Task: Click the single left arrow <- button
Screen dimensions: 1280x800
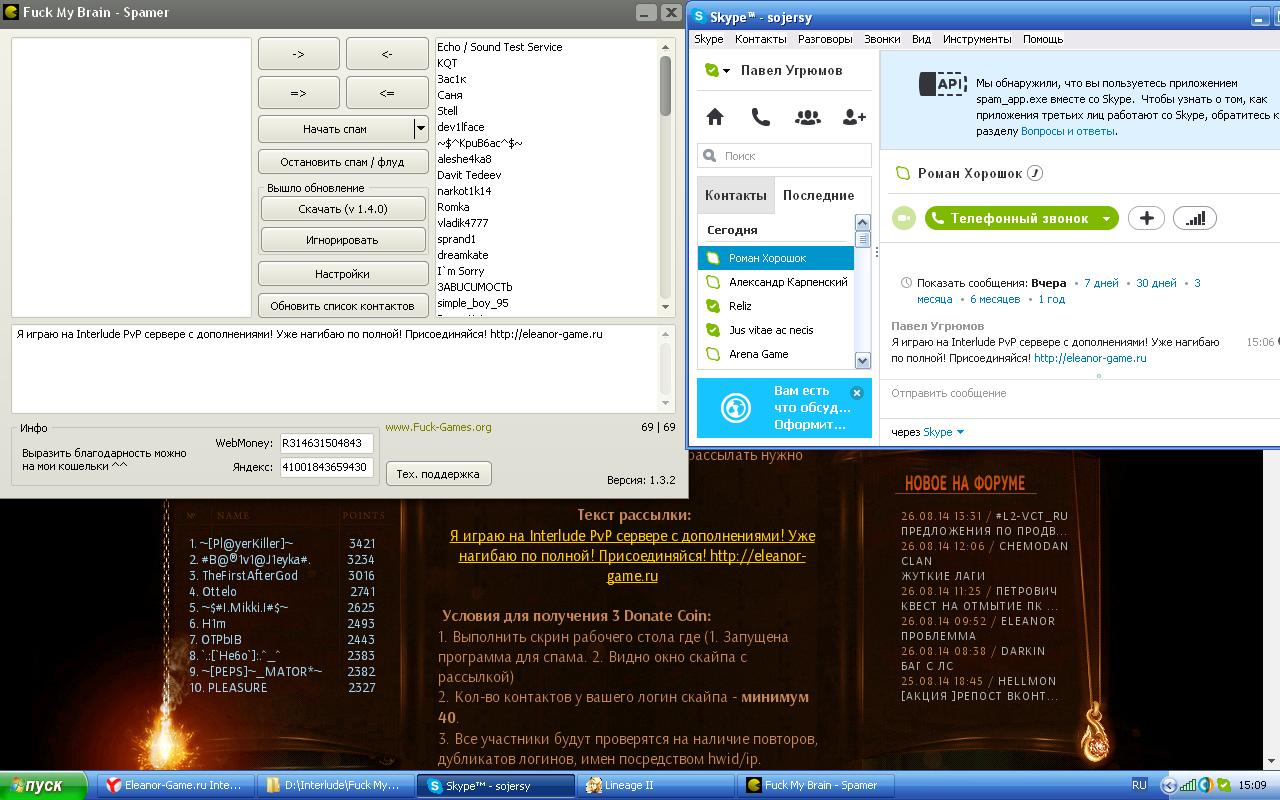Action: [387, 54]
